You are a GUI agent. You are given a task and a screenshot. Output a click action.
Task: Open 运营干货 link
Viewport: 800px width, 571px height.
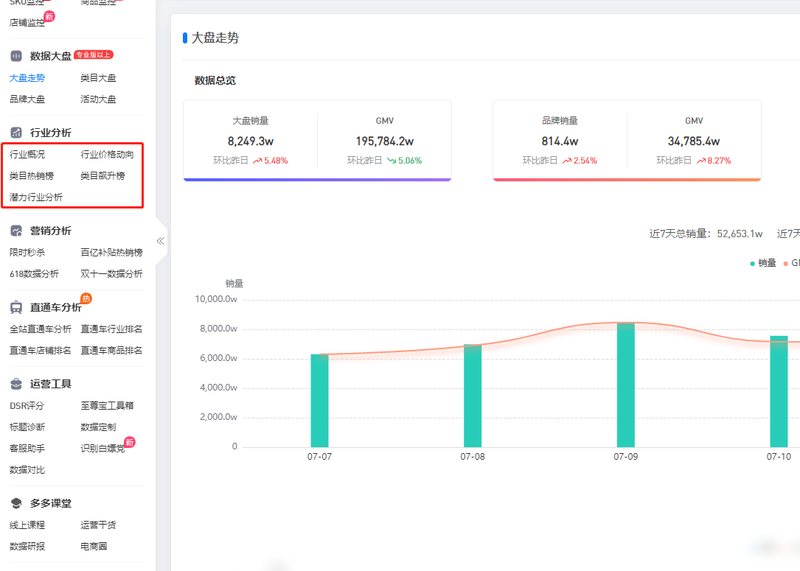98,525
